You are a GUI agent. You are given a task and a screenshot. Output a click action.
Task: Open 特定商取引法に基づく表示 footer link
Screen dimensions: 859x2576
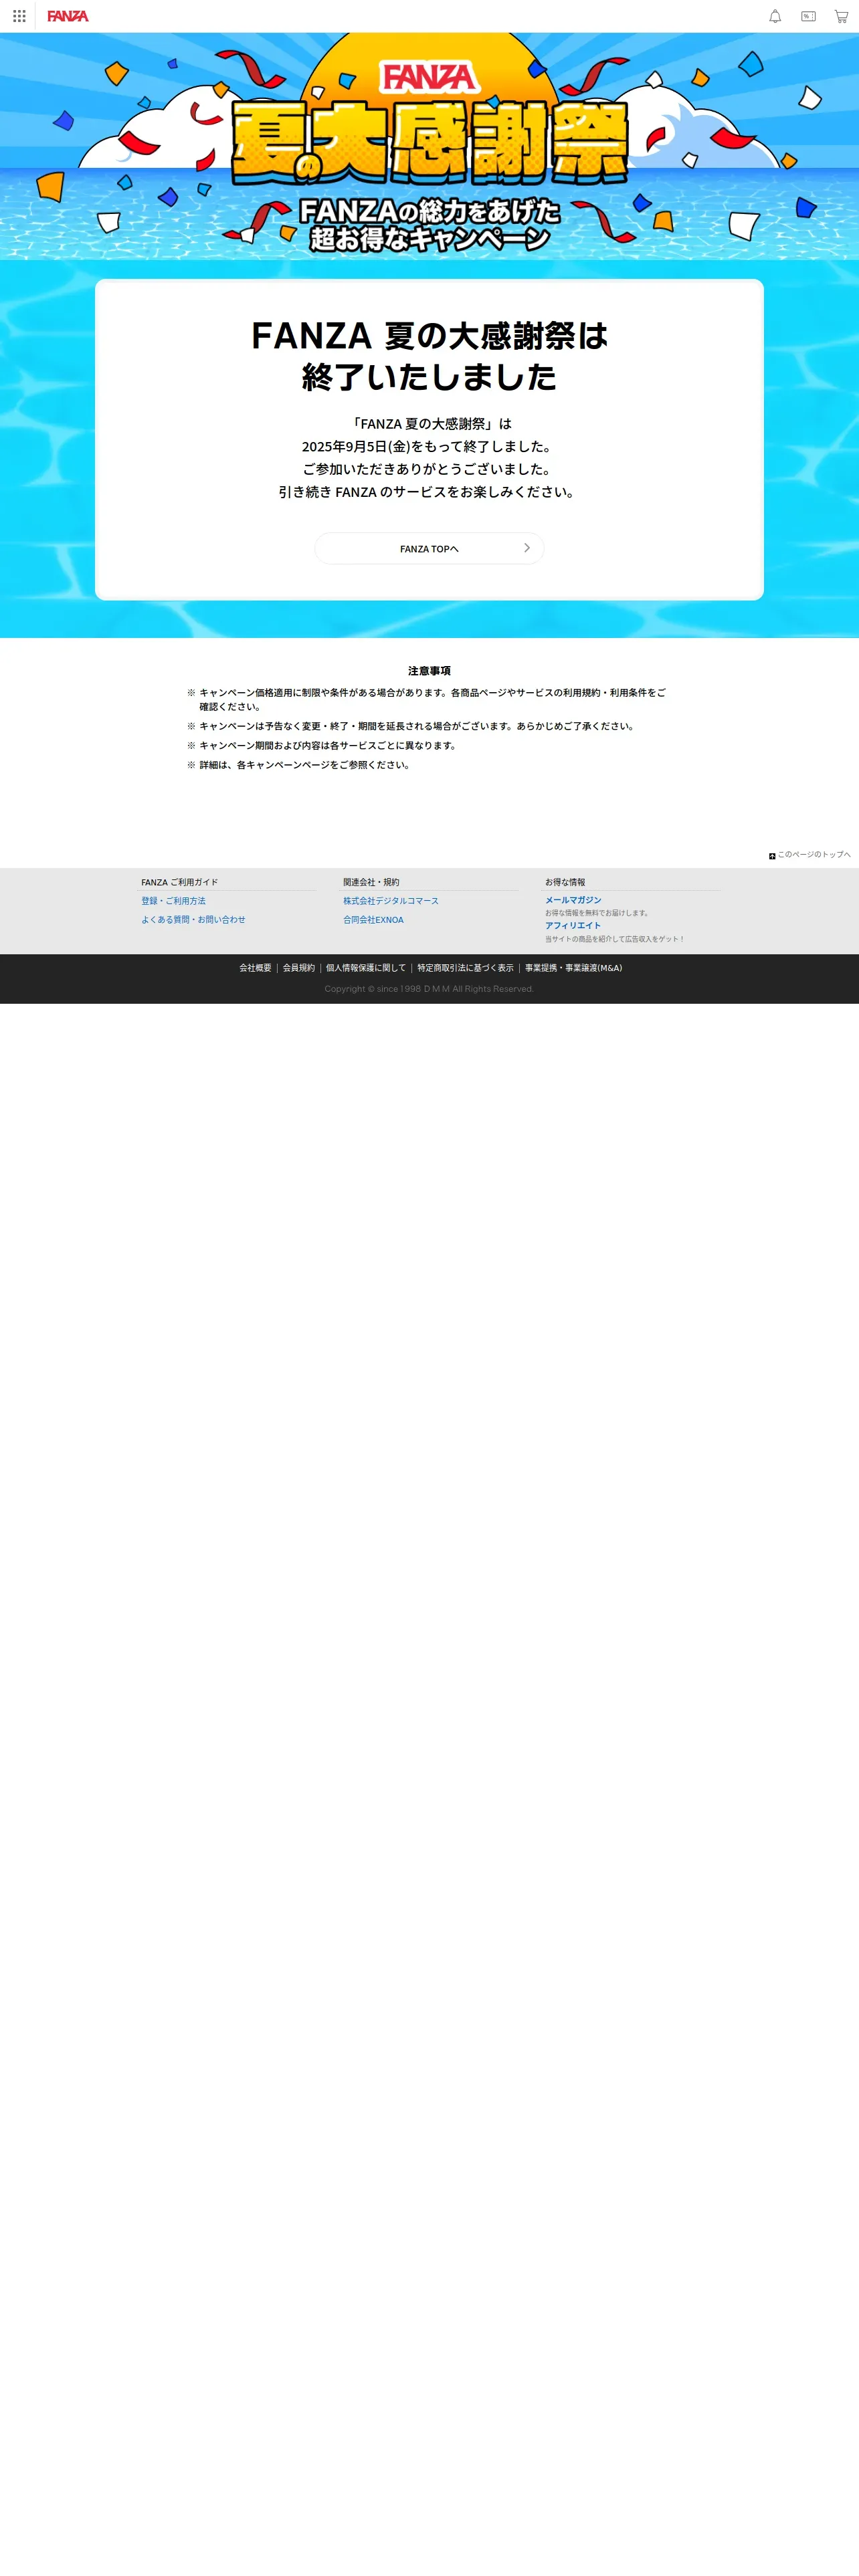(465, 968)
